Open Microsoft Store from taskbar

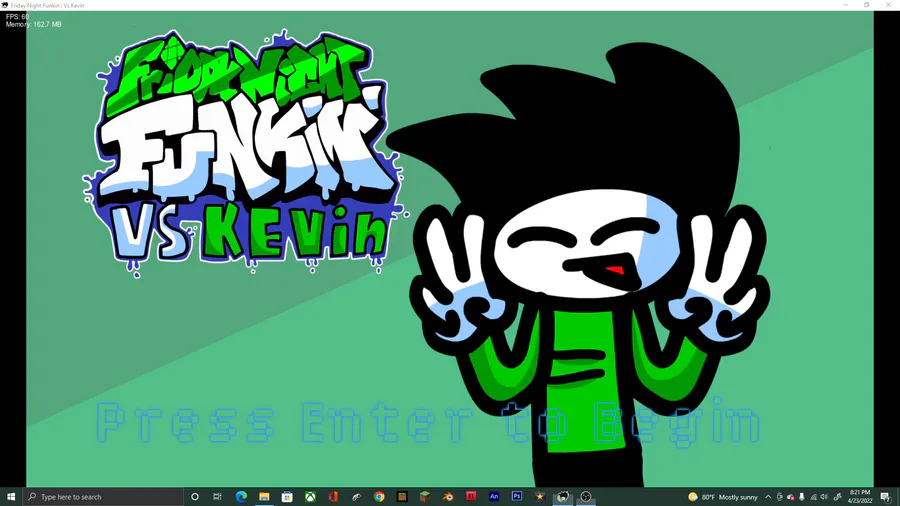[x=287, y=497]
